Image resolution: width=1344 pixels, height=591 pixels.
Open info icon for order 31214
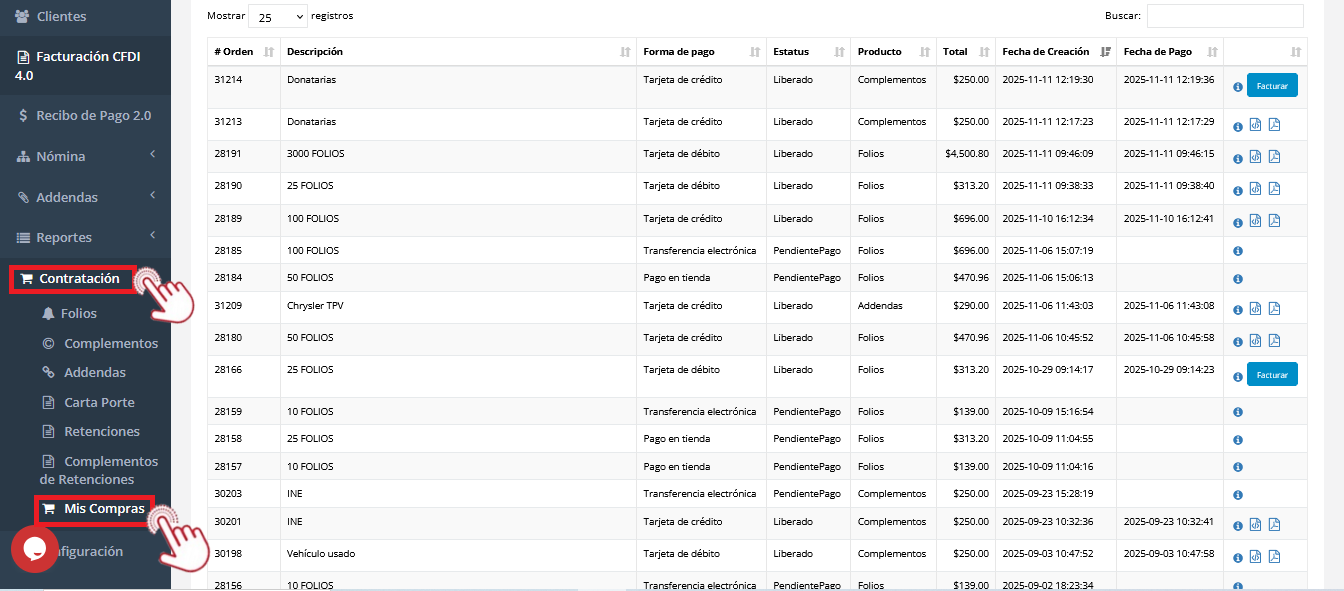(1238, 87)
